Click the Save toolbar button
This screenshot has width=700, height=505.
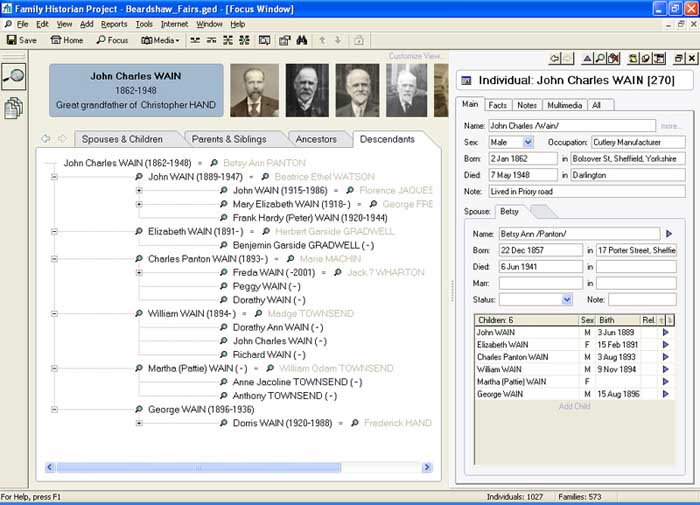(21, 40)
